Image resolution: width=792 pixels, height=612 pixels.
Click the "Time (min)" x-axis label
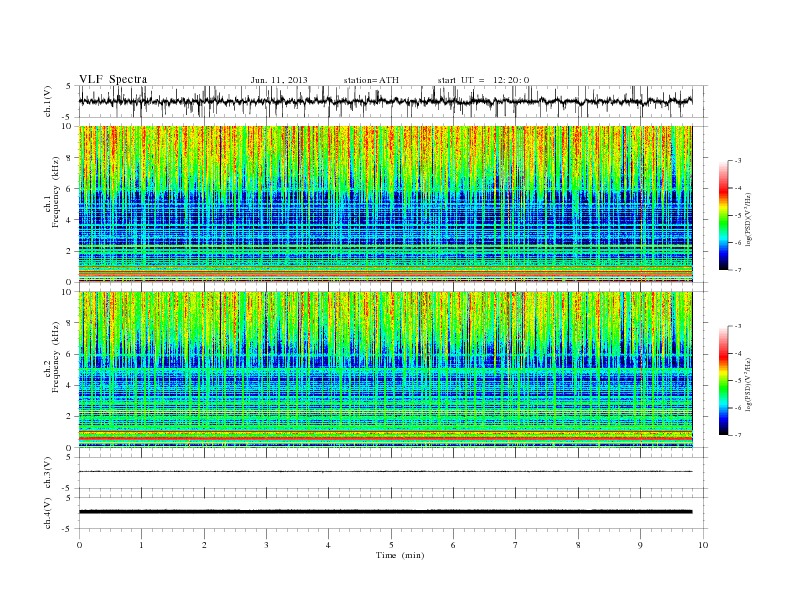tap(400, 555)
